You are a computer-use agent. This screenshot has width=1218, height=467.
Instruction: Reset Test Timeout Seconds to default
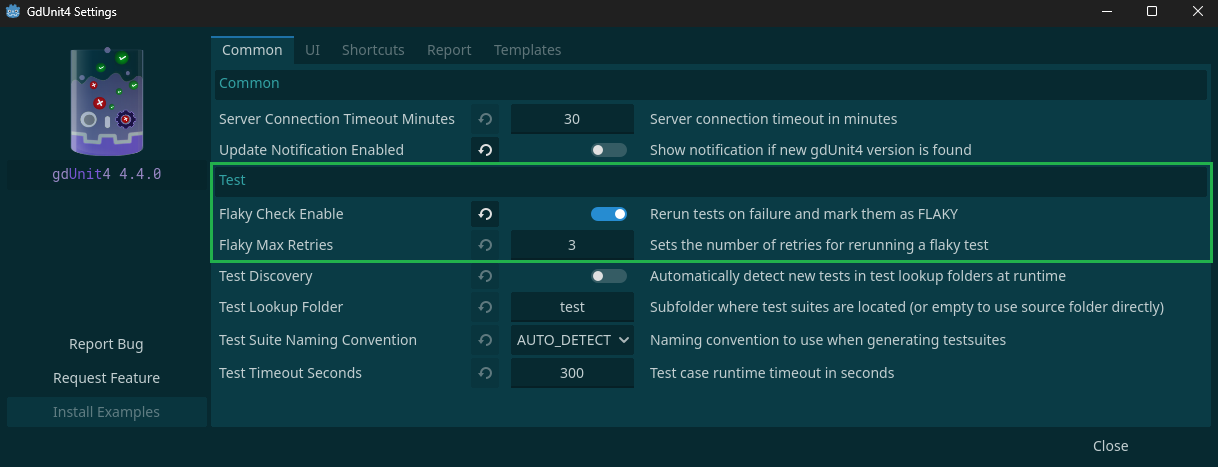coord(485,373)
